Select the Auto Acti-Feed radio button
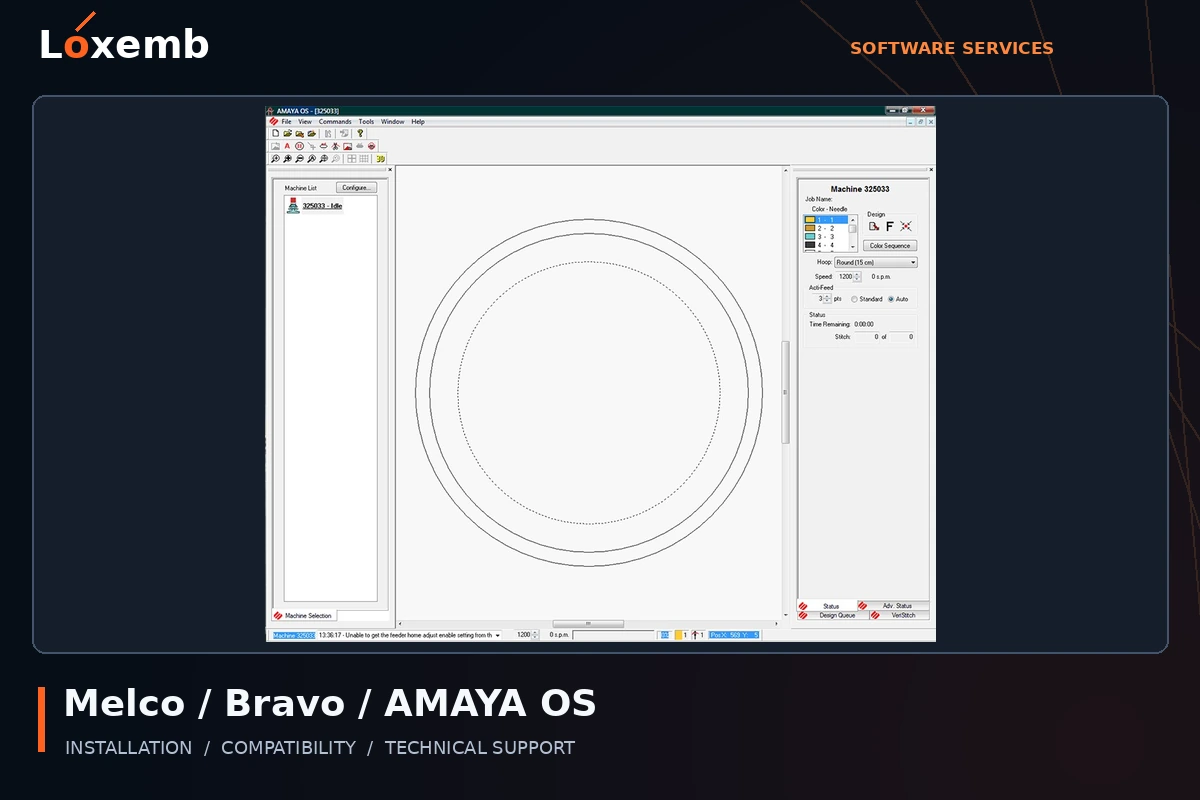This screenshot has height=800, width=1200. [891, 299]
